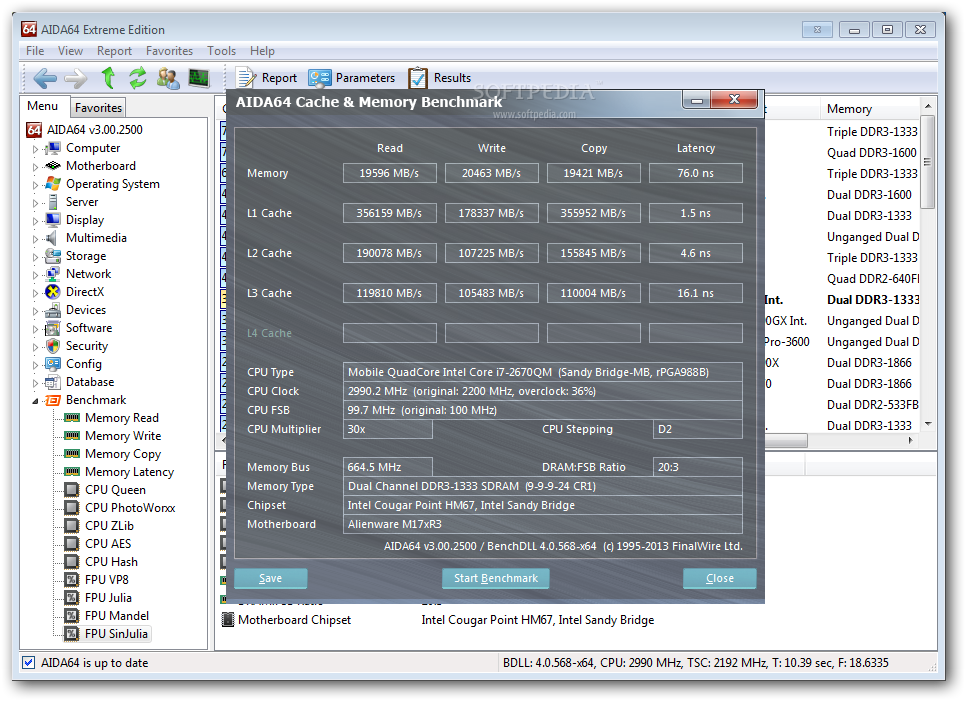966x701 pixels.
Task: Select the DirectX item in the tree
Action: click(x=84, y=292)
